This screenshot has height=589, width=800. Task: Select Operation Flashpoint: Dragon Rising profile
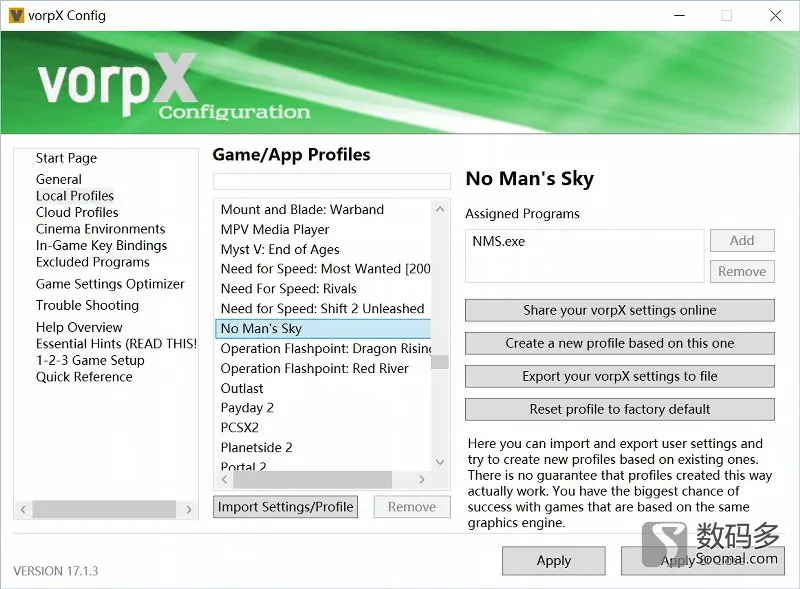pyautogui.click(x=323, y=348)
